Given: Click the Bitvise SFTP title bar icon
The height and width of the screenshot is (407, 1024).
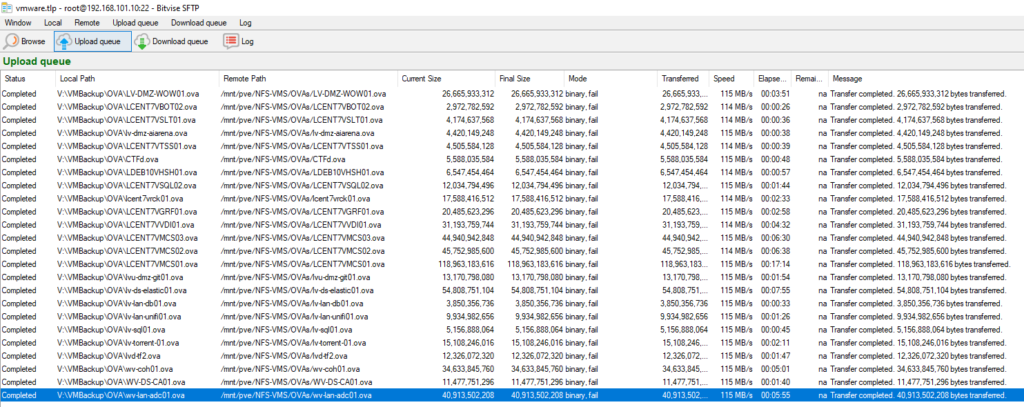Looking at the screenshot, I should pos(7,7).
